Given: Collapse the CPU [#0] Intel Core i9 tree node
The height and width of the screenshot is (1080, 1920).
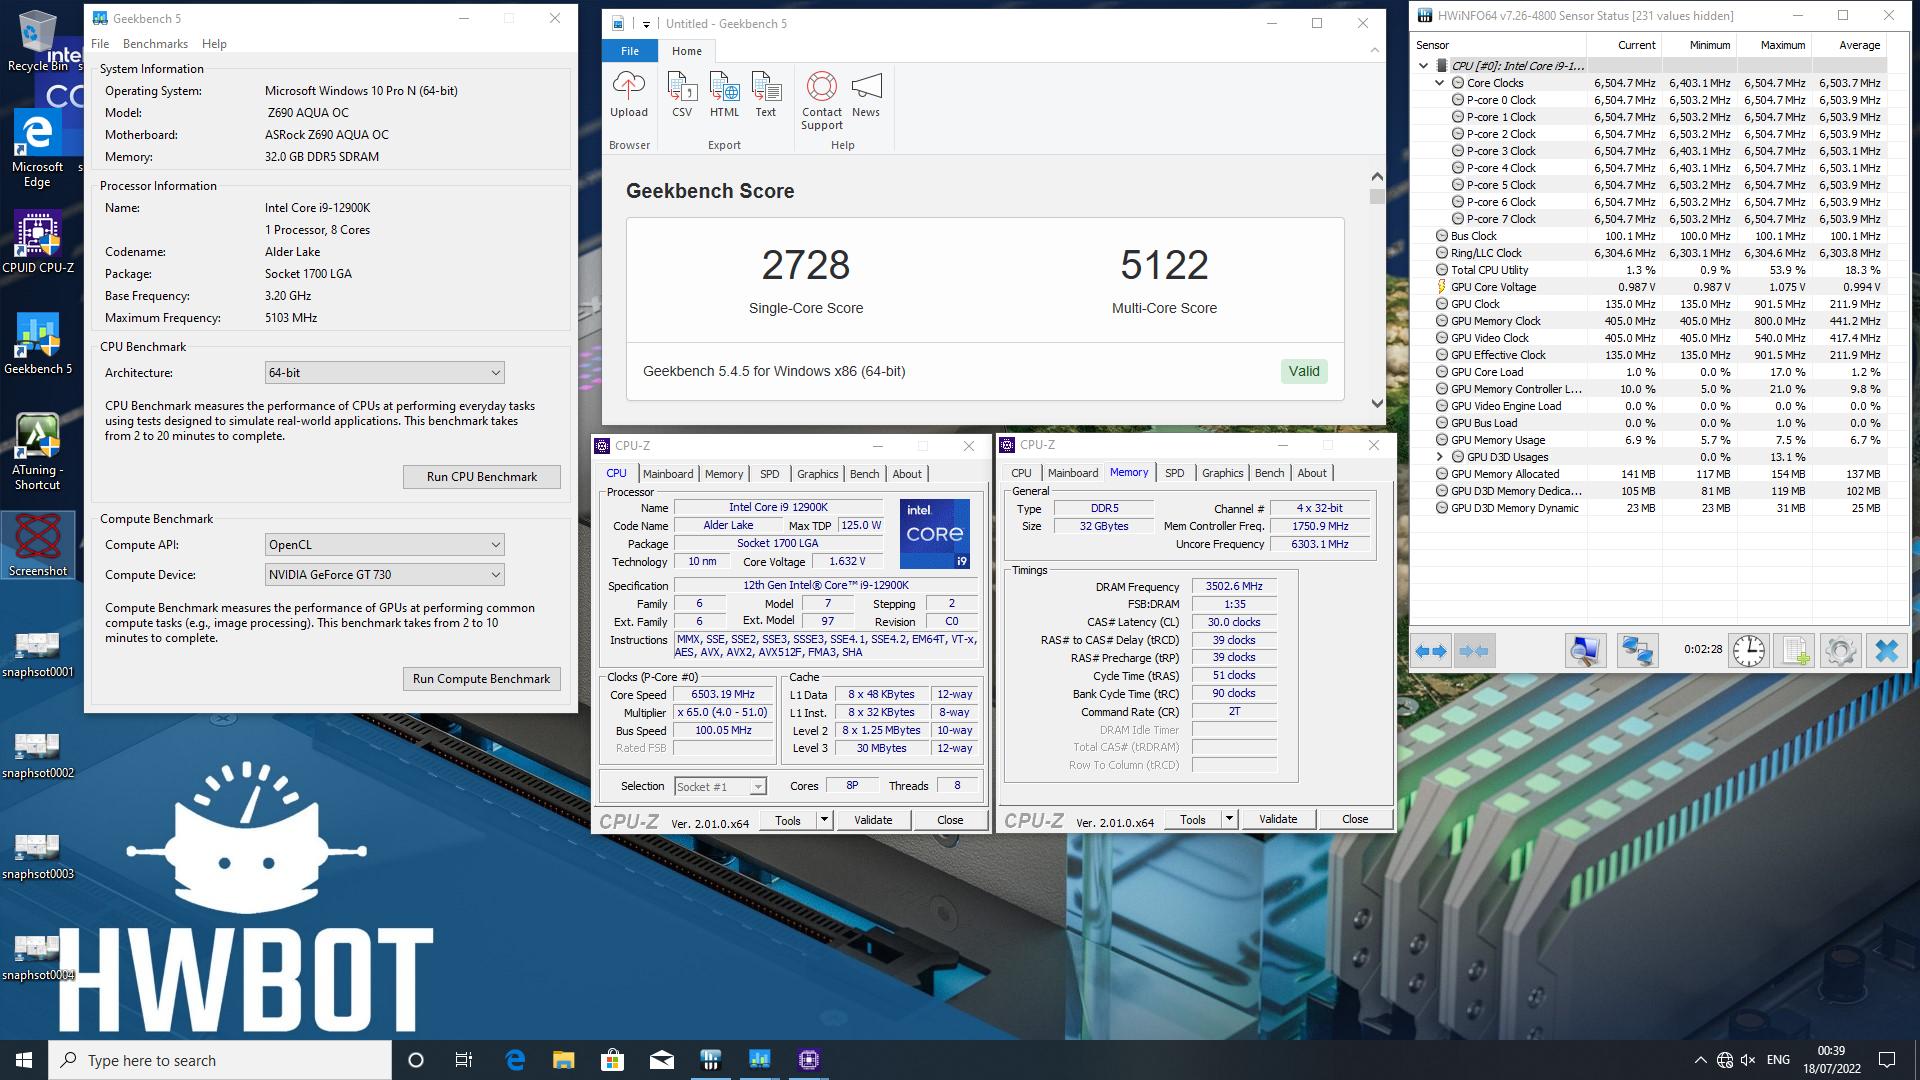Looking at the screenshot, I should [1423, 66].
